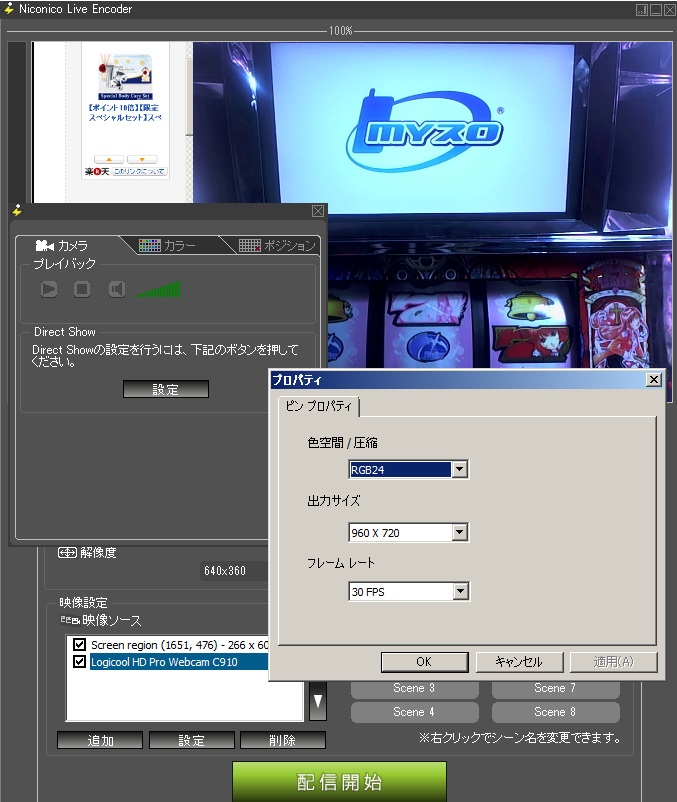Select Scene 3
The width and height of the screenshot is (677, 802).
pos(415,688)
